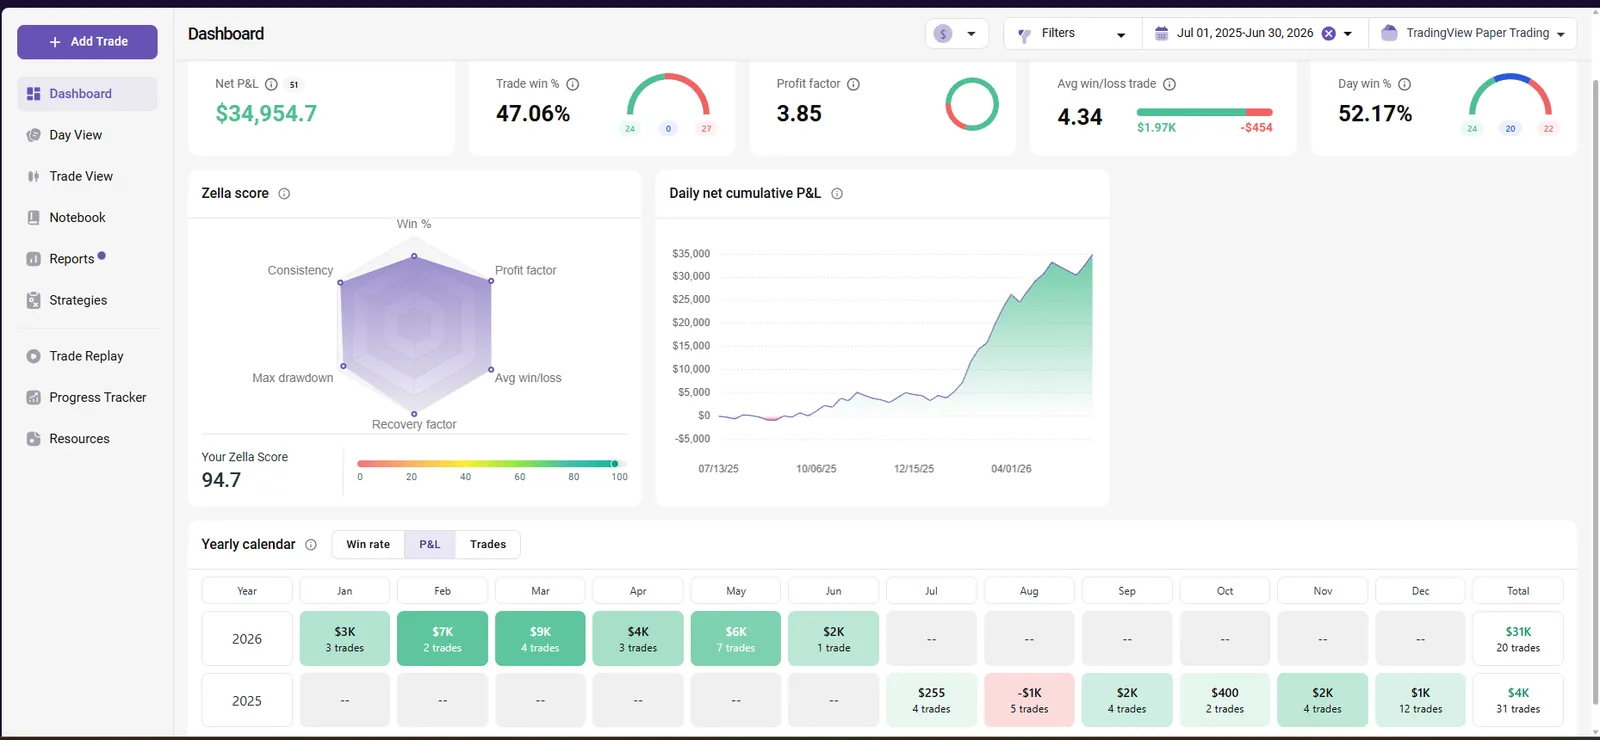The width and height of the screenshot is (1600, 740).
Task: Click the Profit factor donut ring
Action: (x=972, y=104)
